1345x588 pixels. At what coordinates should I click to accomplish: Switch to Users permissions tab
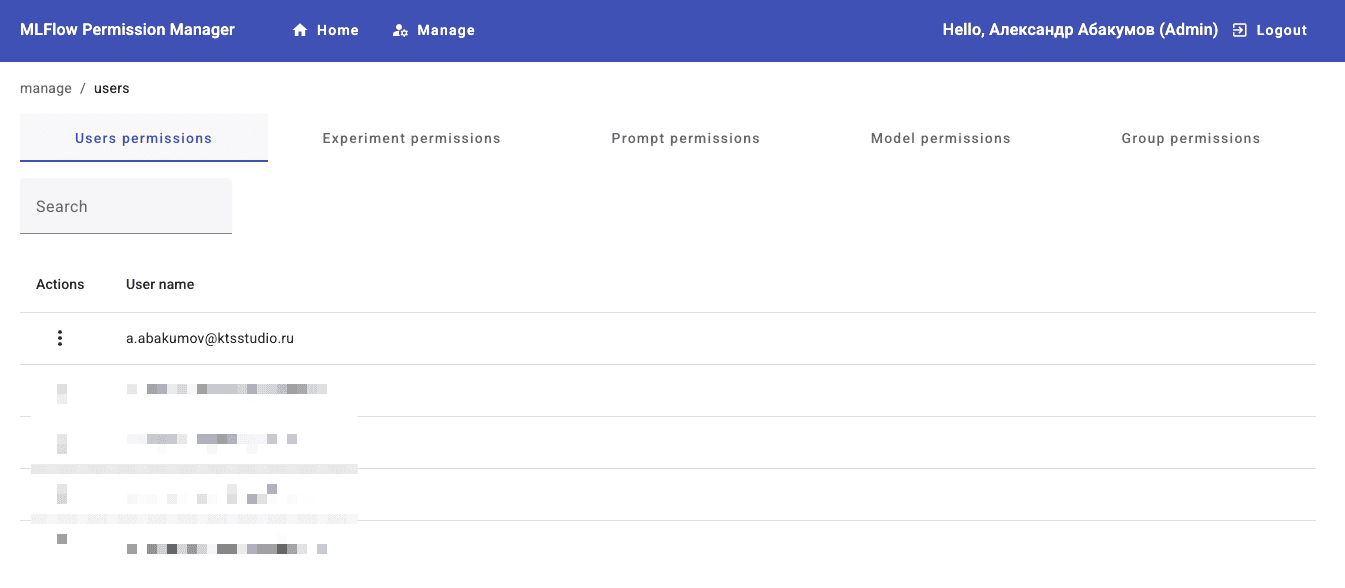tap(143, 138)
